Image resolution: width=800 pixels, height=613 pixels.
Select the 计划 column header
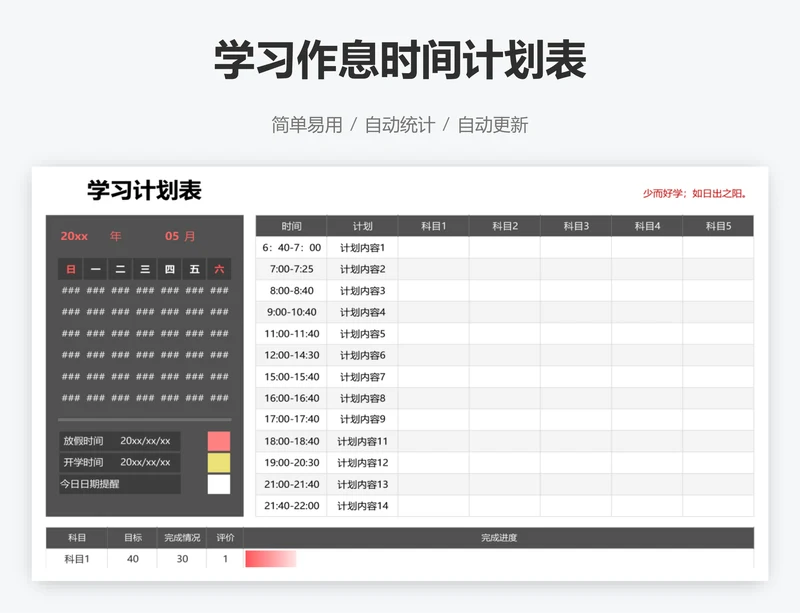click(x=362, y=226)
